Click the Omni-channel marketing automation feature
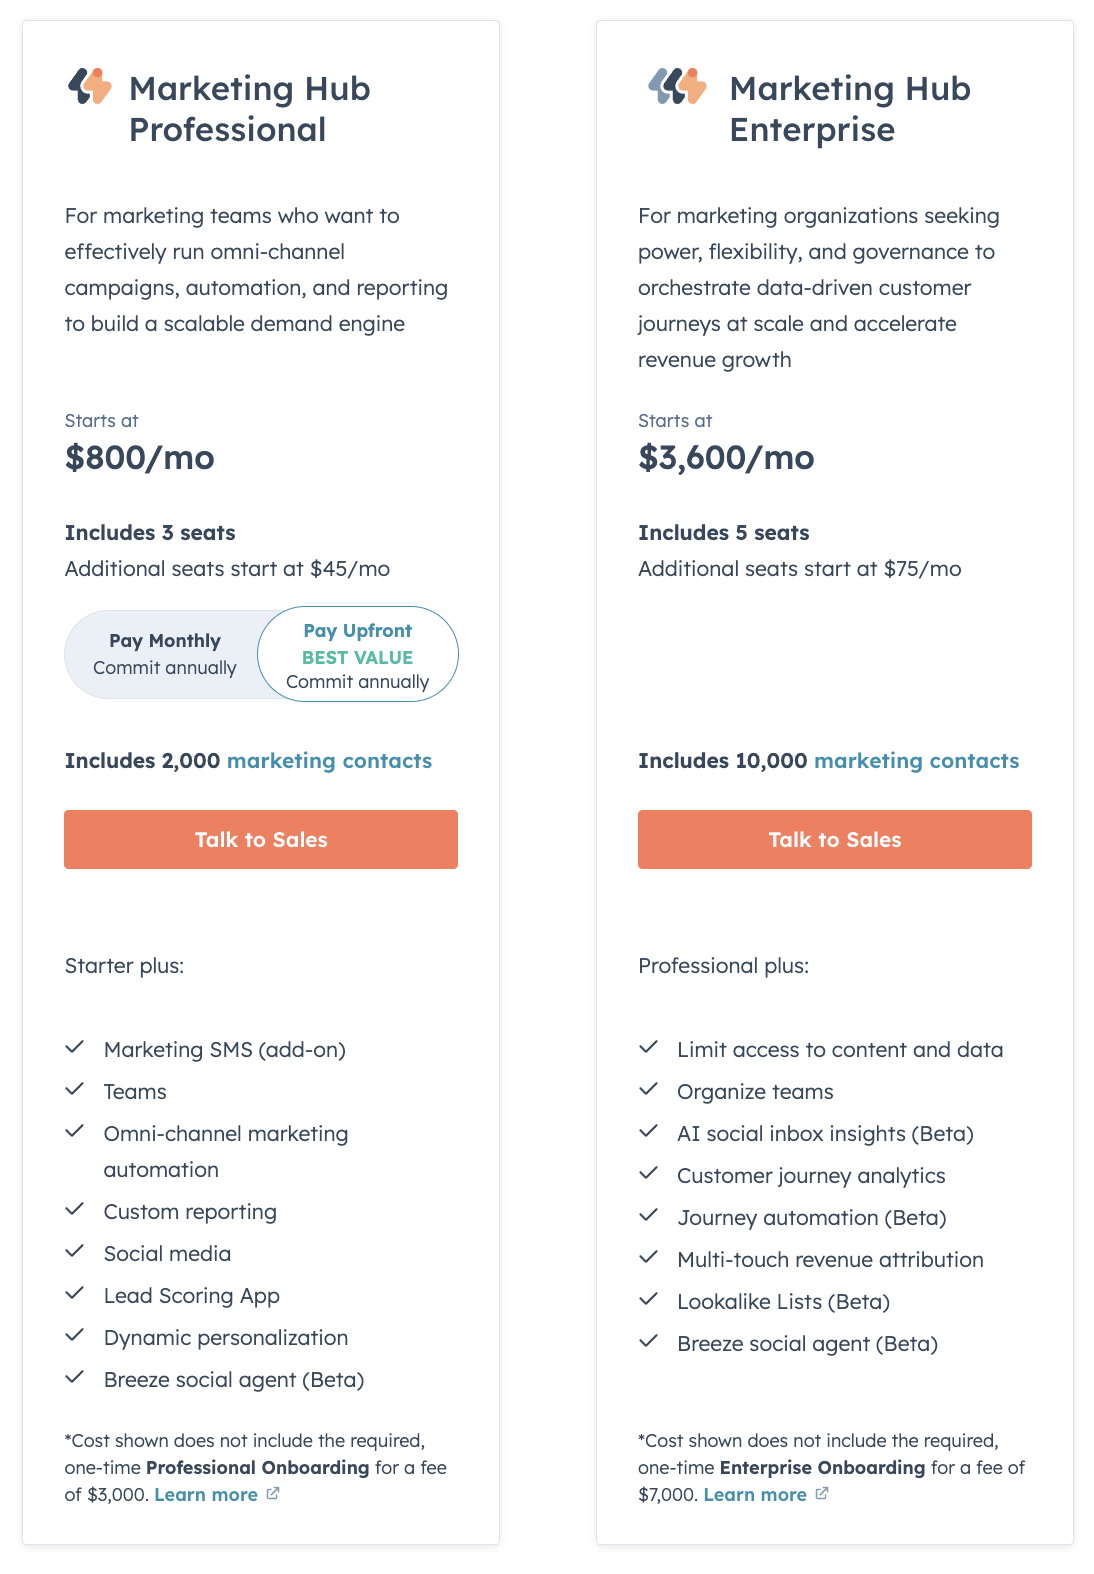The image size is (1094, 1574). pos(226,1151)
